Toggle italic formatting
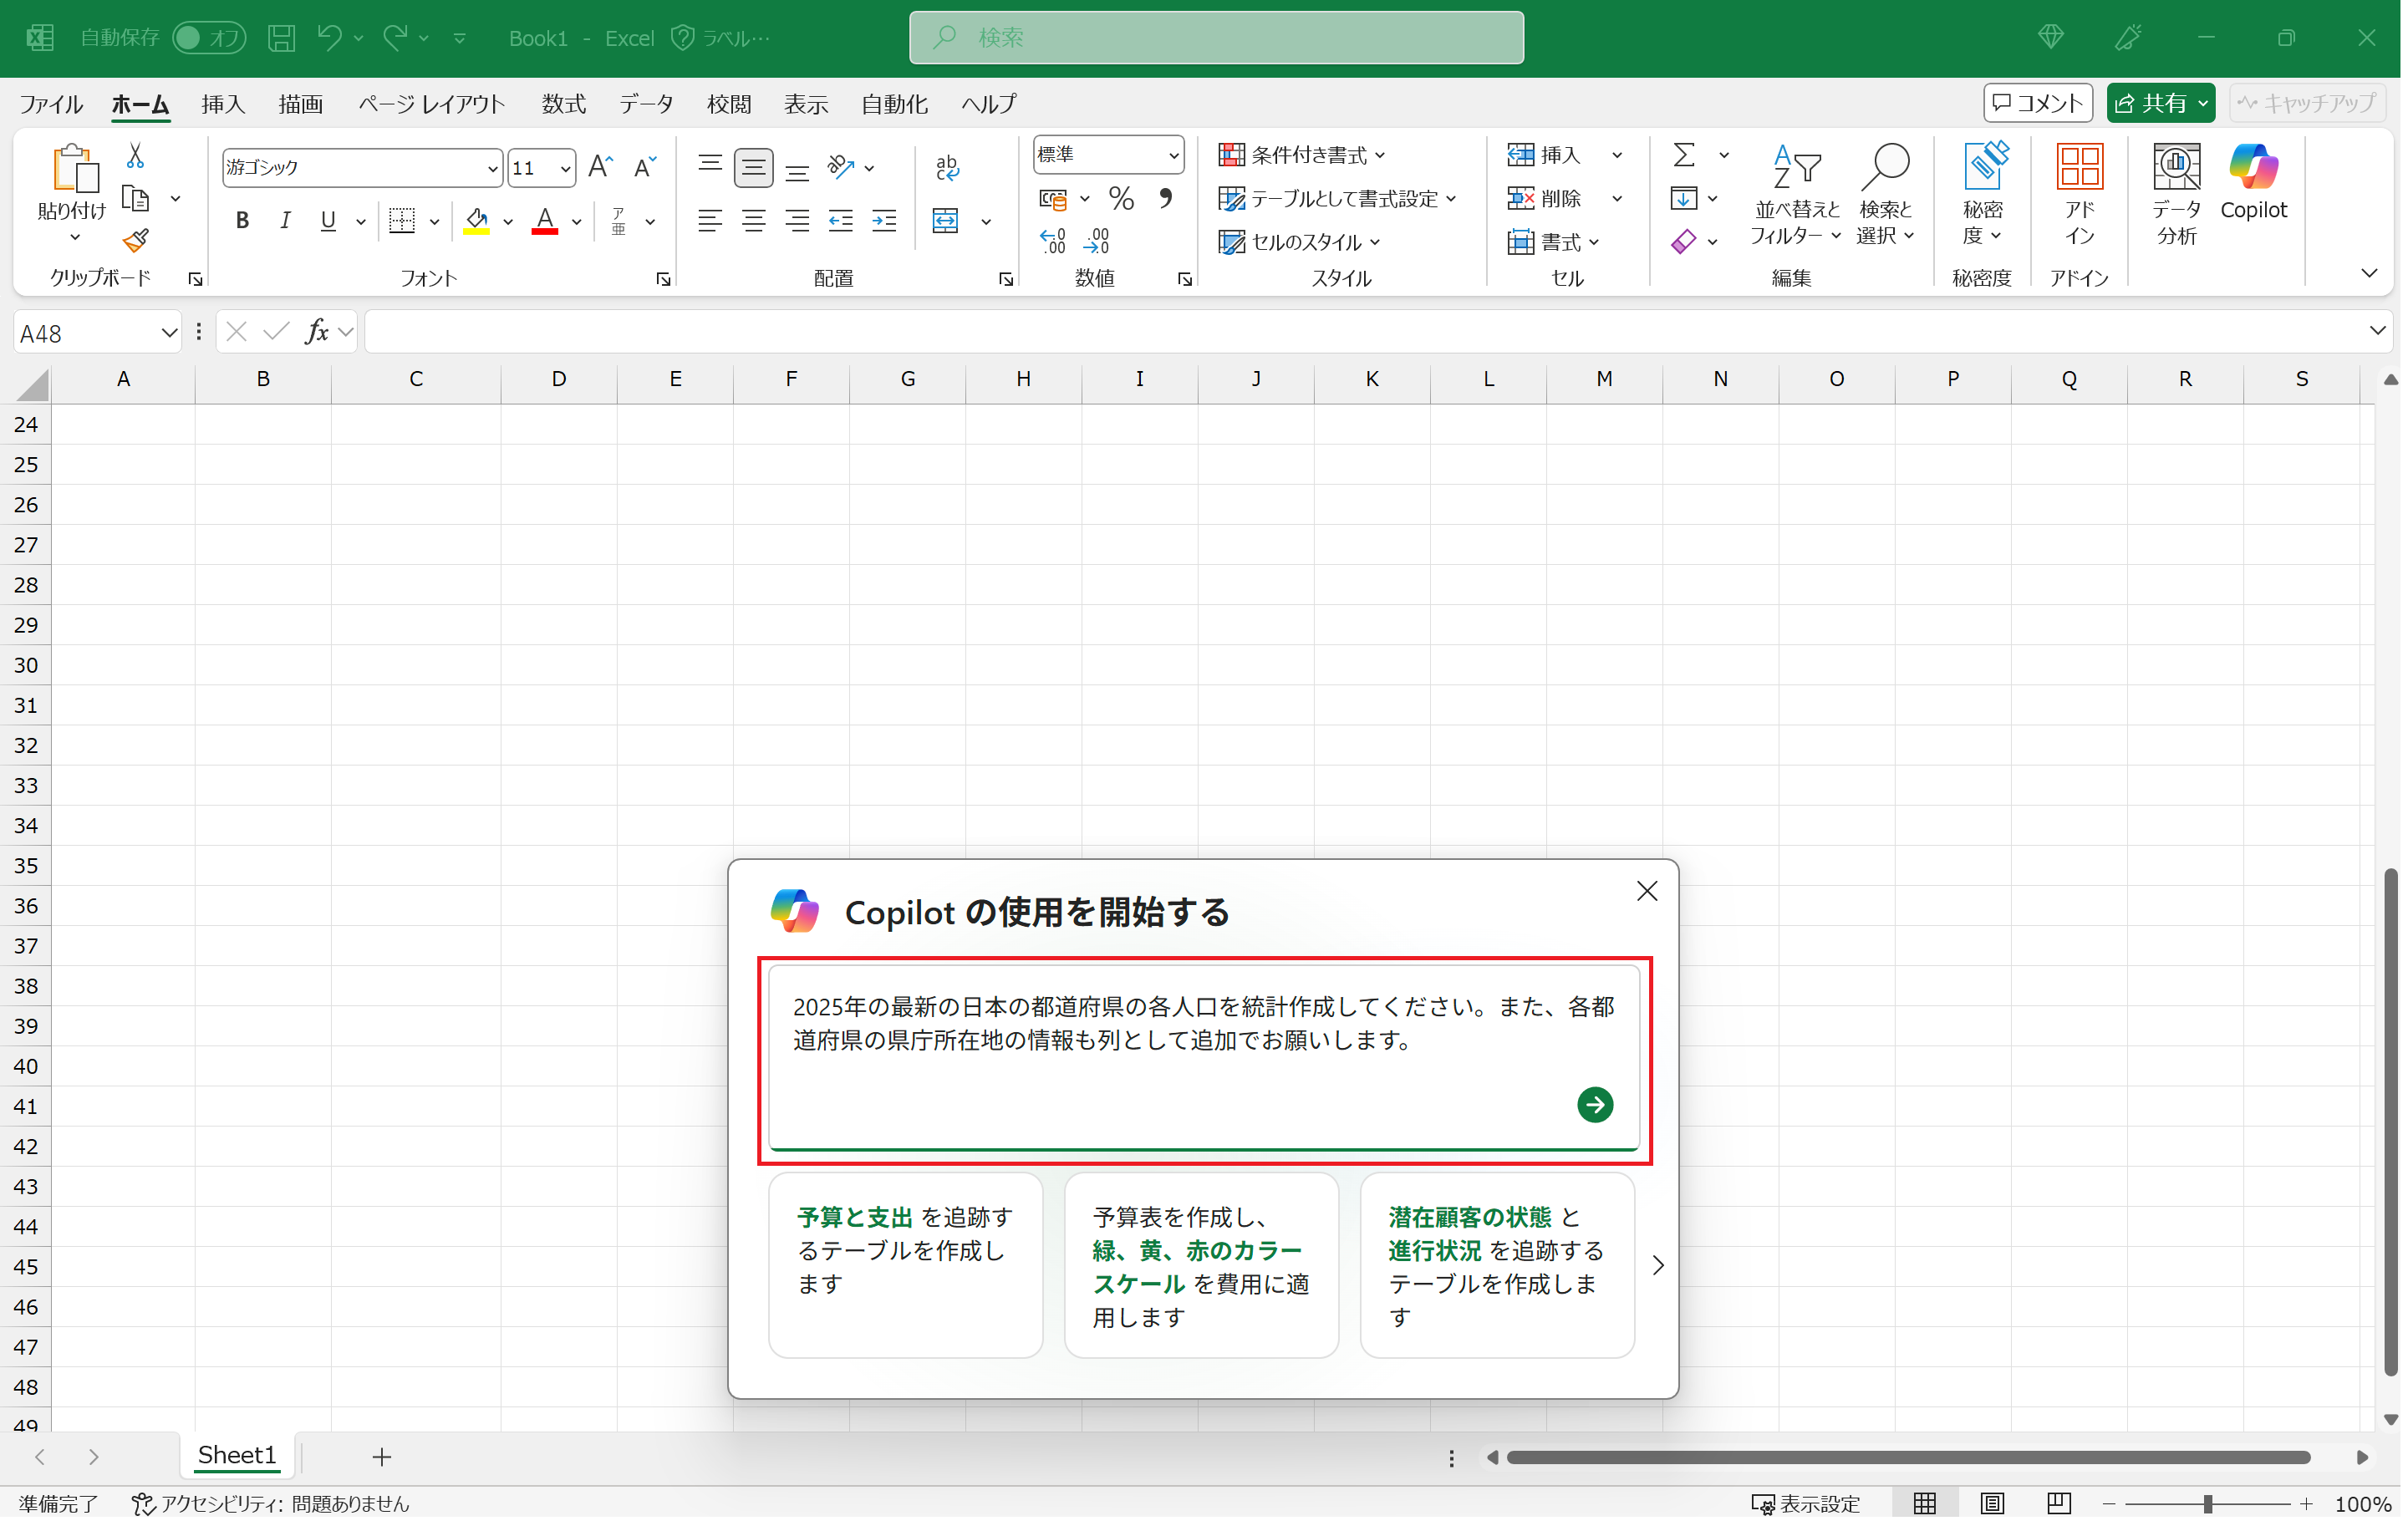Image resolution: width=2408 pixels, height=1526 pixels. pos(286,221)
